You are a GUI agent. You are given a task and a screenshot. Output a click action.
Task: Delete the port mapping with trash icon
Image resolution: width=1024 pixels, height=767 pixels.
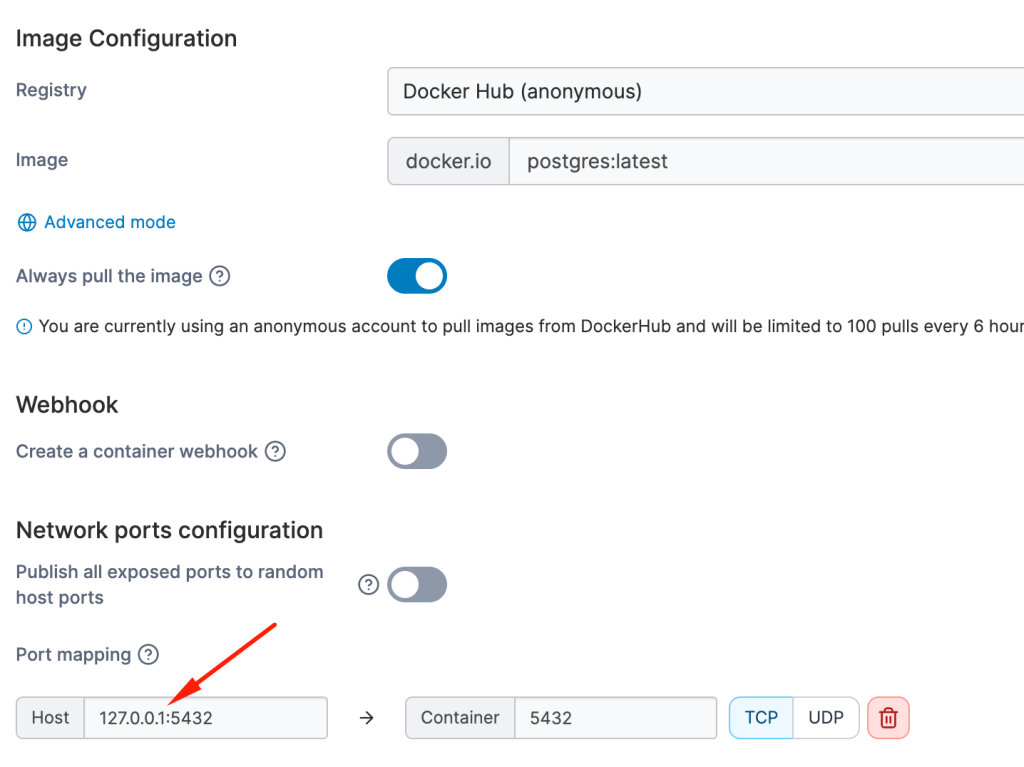[888, 717]
